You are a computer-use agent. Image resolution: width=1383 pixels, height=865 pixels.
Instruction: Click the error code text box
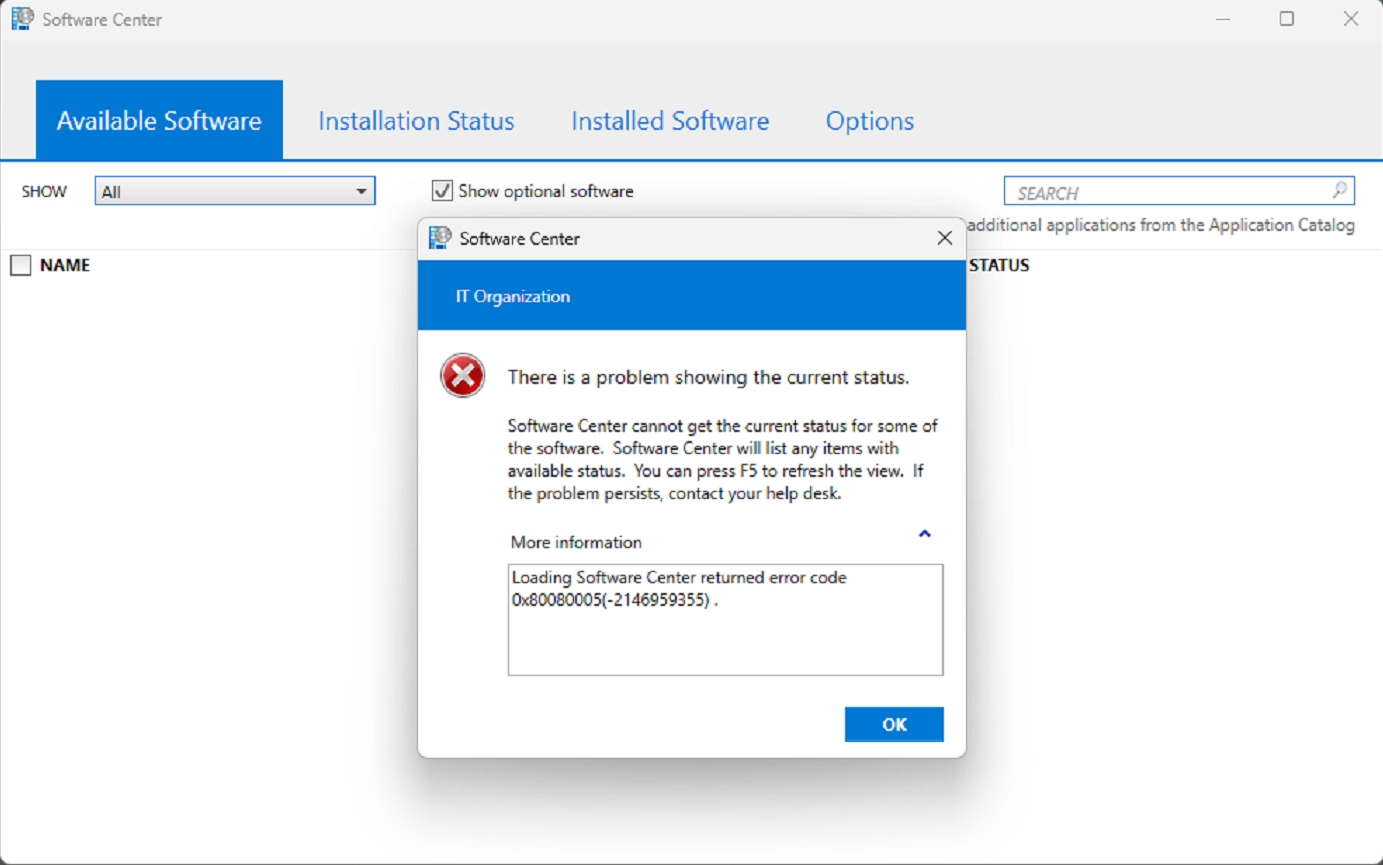pyautogui.click(x=725, y=620)
